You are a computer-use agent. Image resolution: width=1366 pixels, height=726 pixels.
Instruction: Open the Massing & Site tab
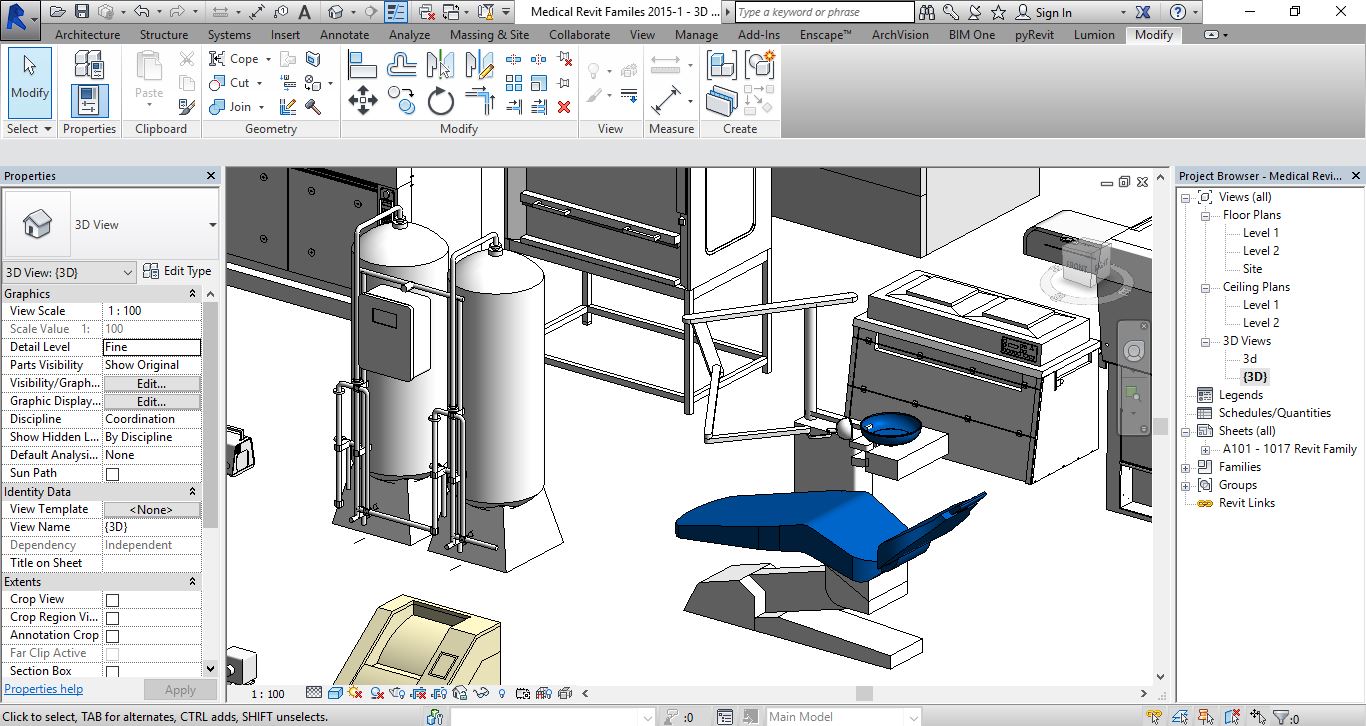click(489, 34)
